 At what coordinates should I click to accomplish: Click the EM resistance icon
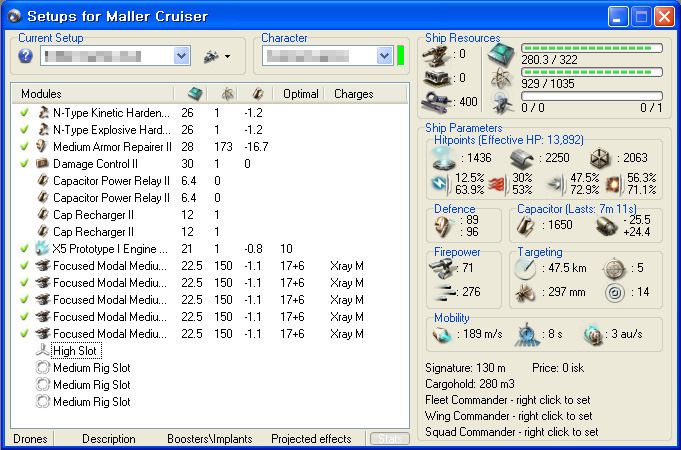[x=441, y=184]
